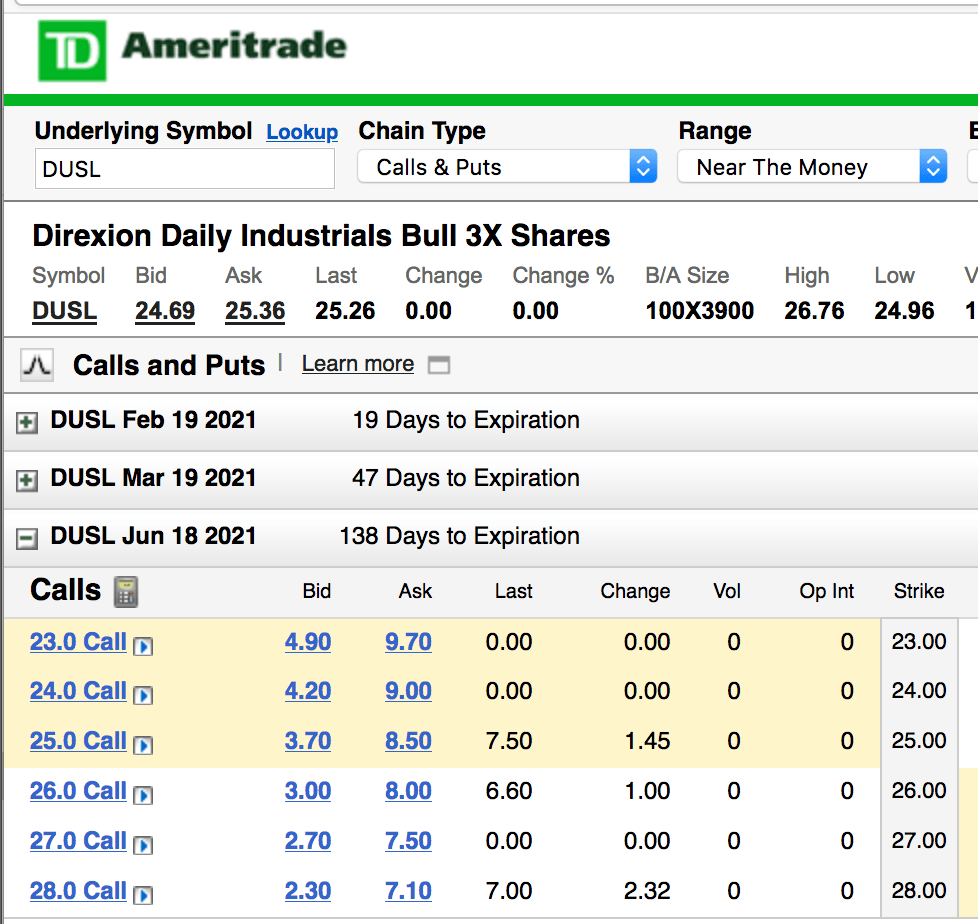Click the underlying bid price 24.69
Image resolution: width=978 pixels, height=924 pixels.
tap(165, 311)
